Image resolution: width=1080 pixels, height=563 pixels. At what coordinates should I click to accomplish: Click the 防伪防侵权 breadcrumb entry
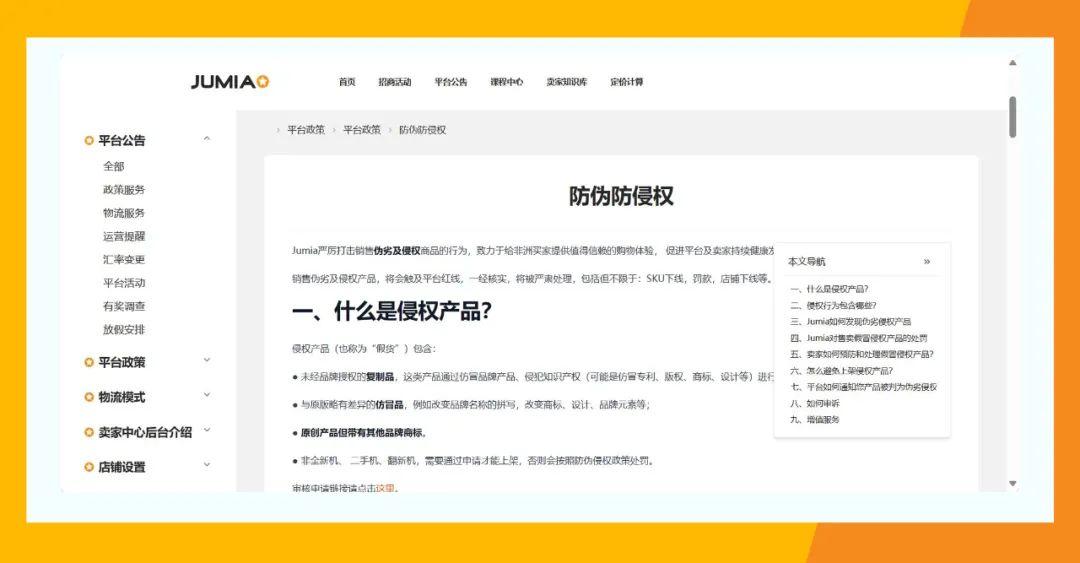(x=422, y=130)
